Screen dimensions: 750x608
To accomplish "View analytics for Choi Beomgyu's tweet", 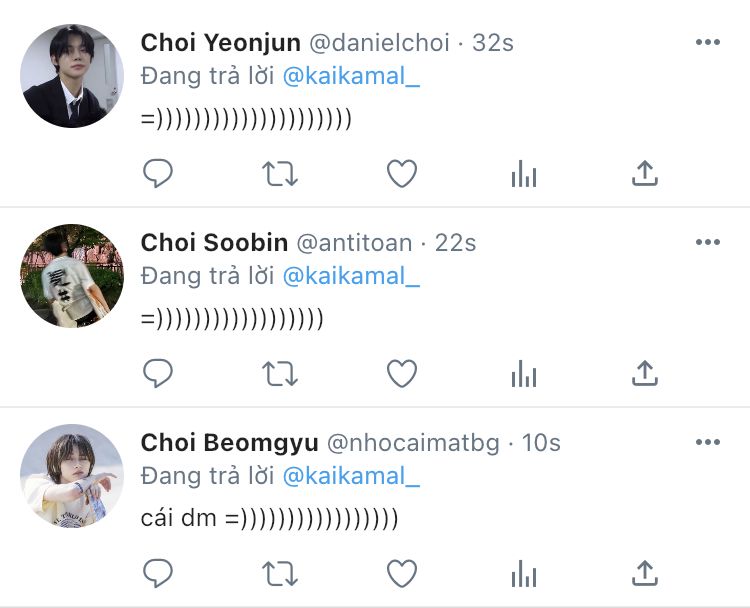I will (x=523, y=573).
